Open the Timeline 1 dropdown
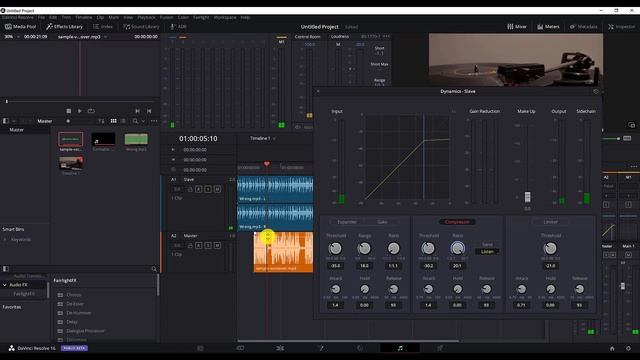This screenshot has height=360, width=640. 263,138
